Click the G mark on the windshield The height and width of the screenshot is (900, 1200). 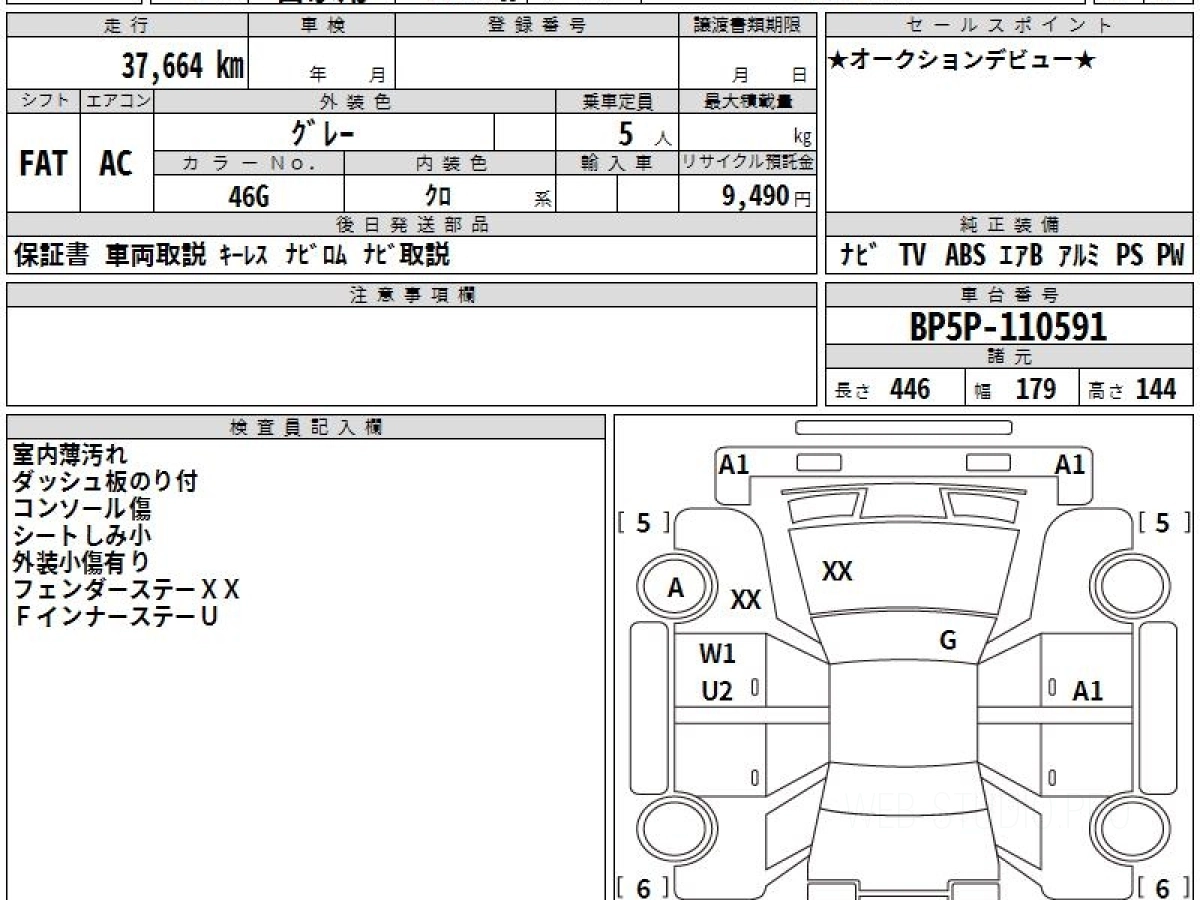[x=948, y=641]
